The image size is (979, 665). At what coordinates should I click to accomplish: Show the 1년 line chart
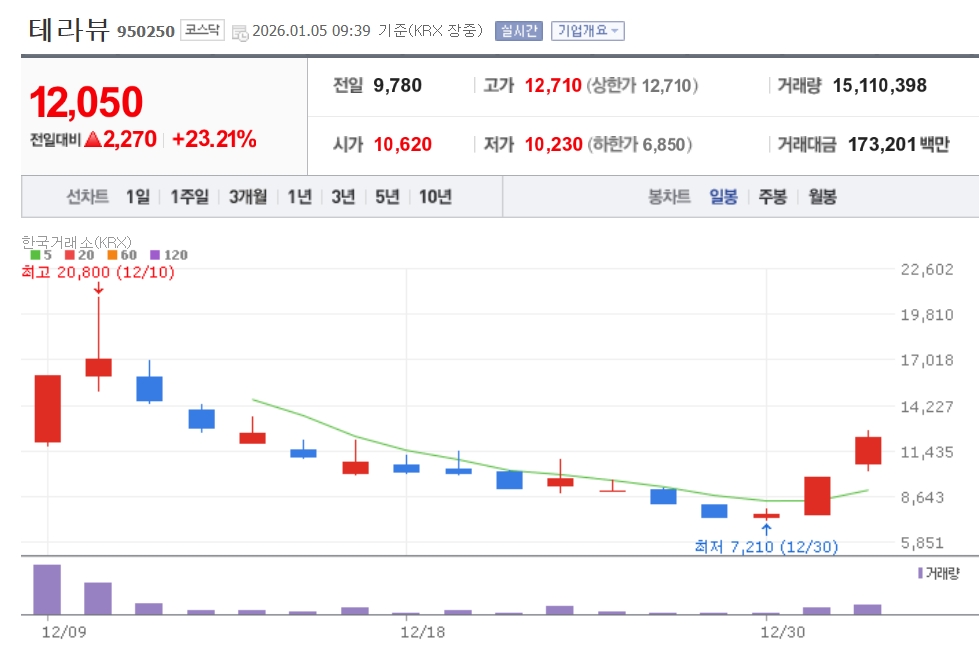point(299,197)
